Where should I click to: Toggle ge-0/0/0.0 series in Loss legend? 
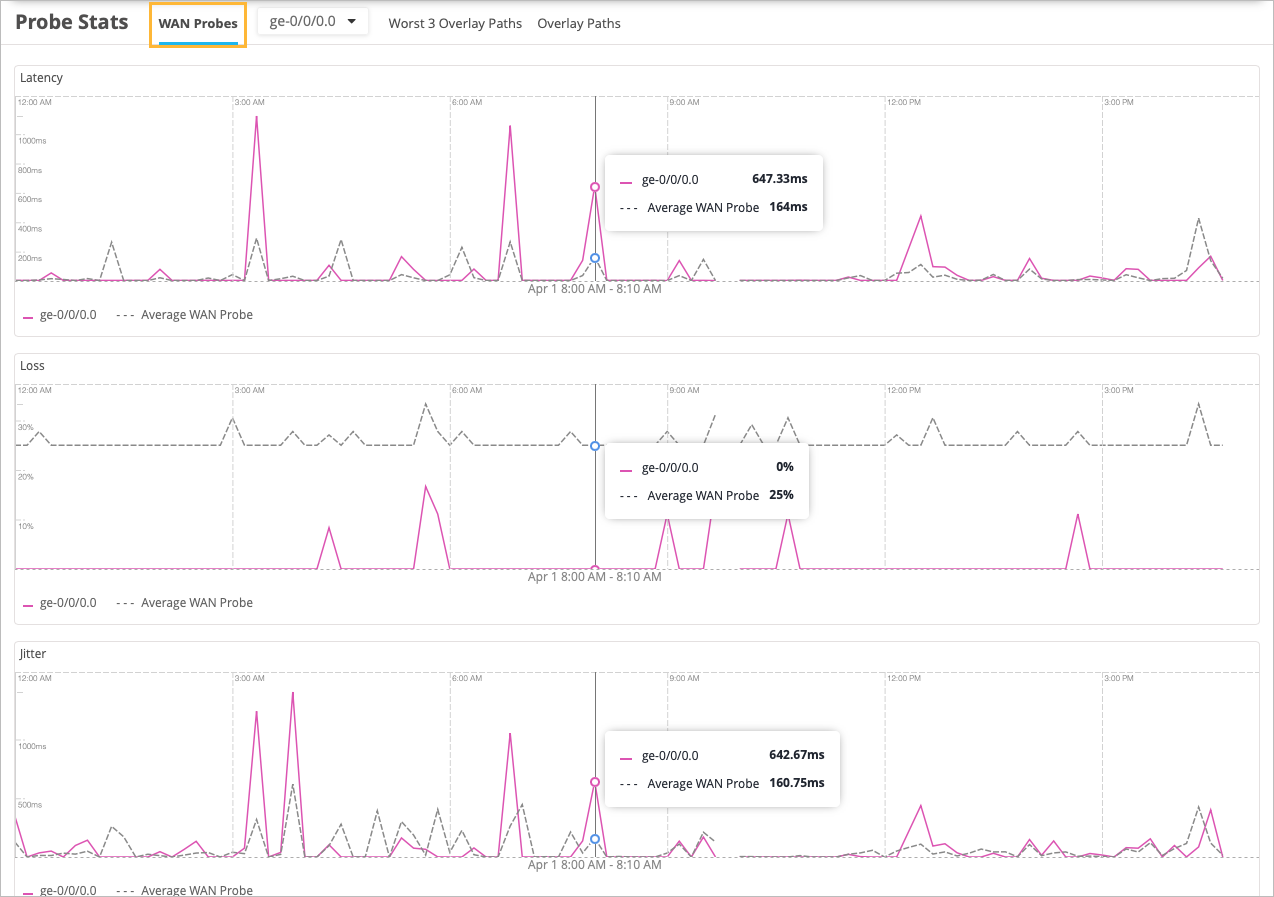pos(59,603)
